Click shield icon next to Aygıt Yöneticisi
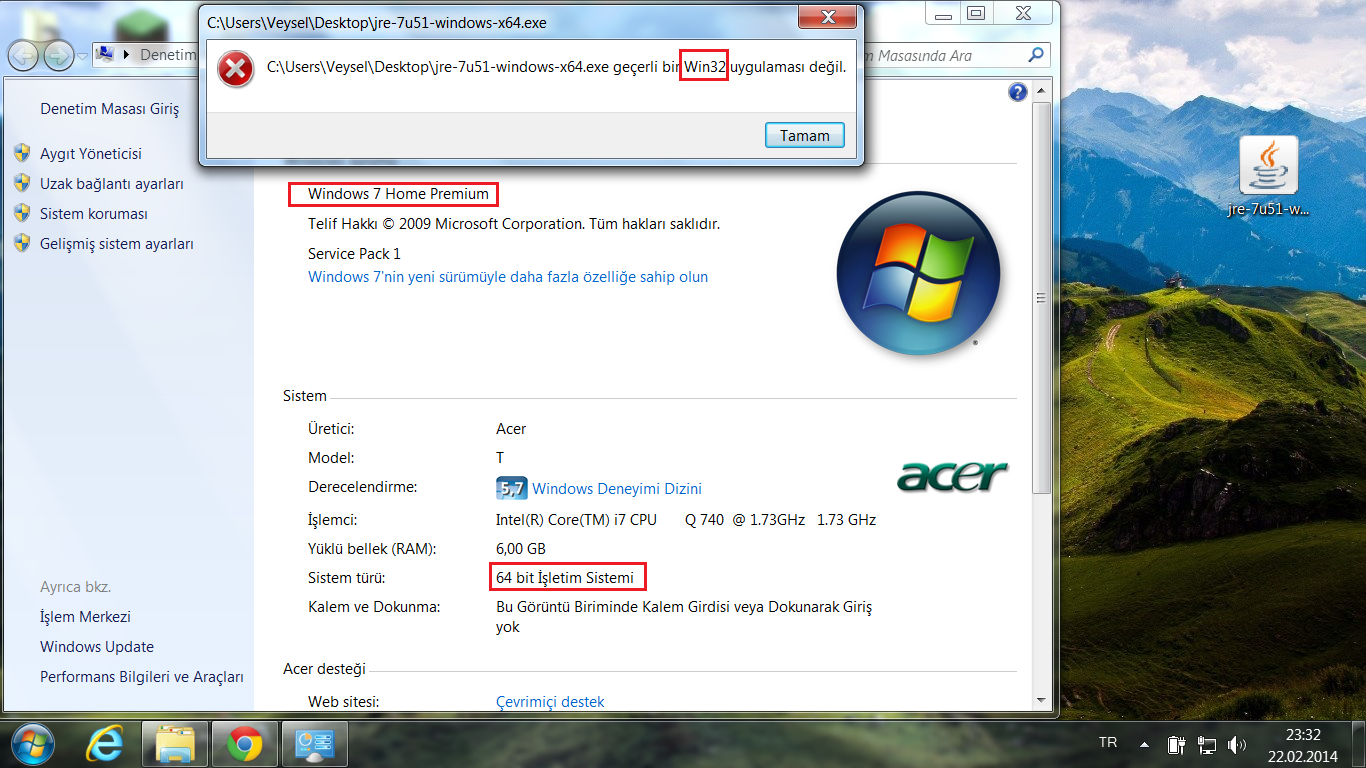 click(22, 153)
